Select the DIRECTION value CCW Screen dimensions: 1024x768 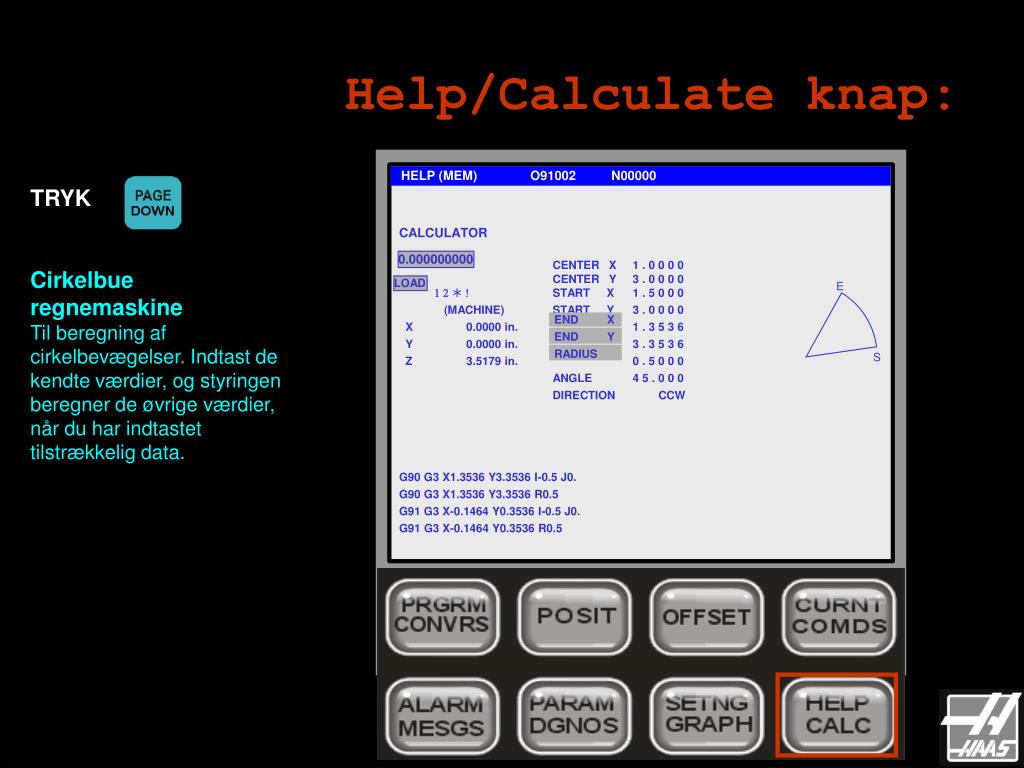(x=671, y=395)
